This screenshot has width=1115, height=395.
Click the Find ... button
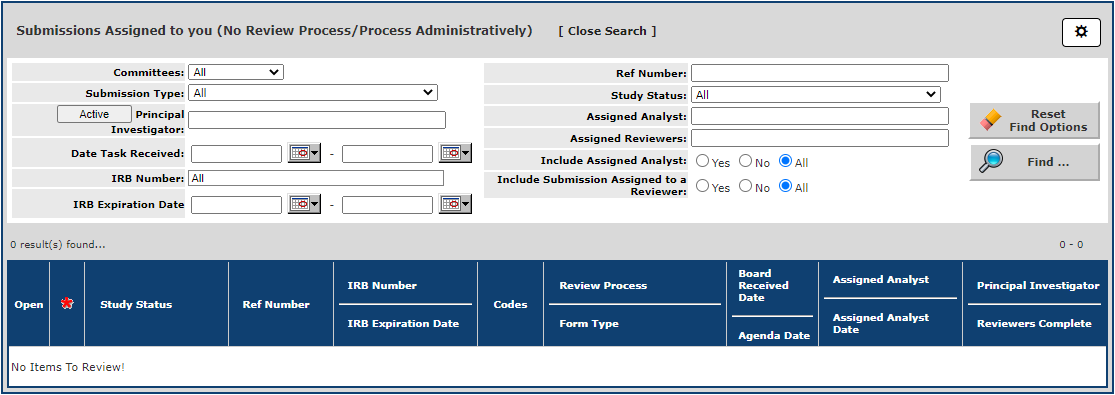1034,162
